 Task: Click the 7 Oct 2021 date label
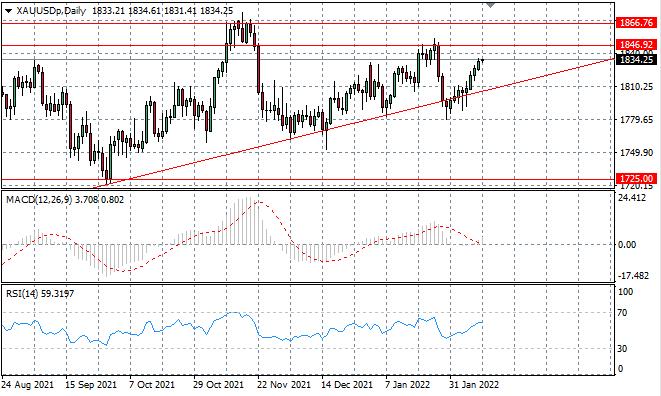pos(152,385)
